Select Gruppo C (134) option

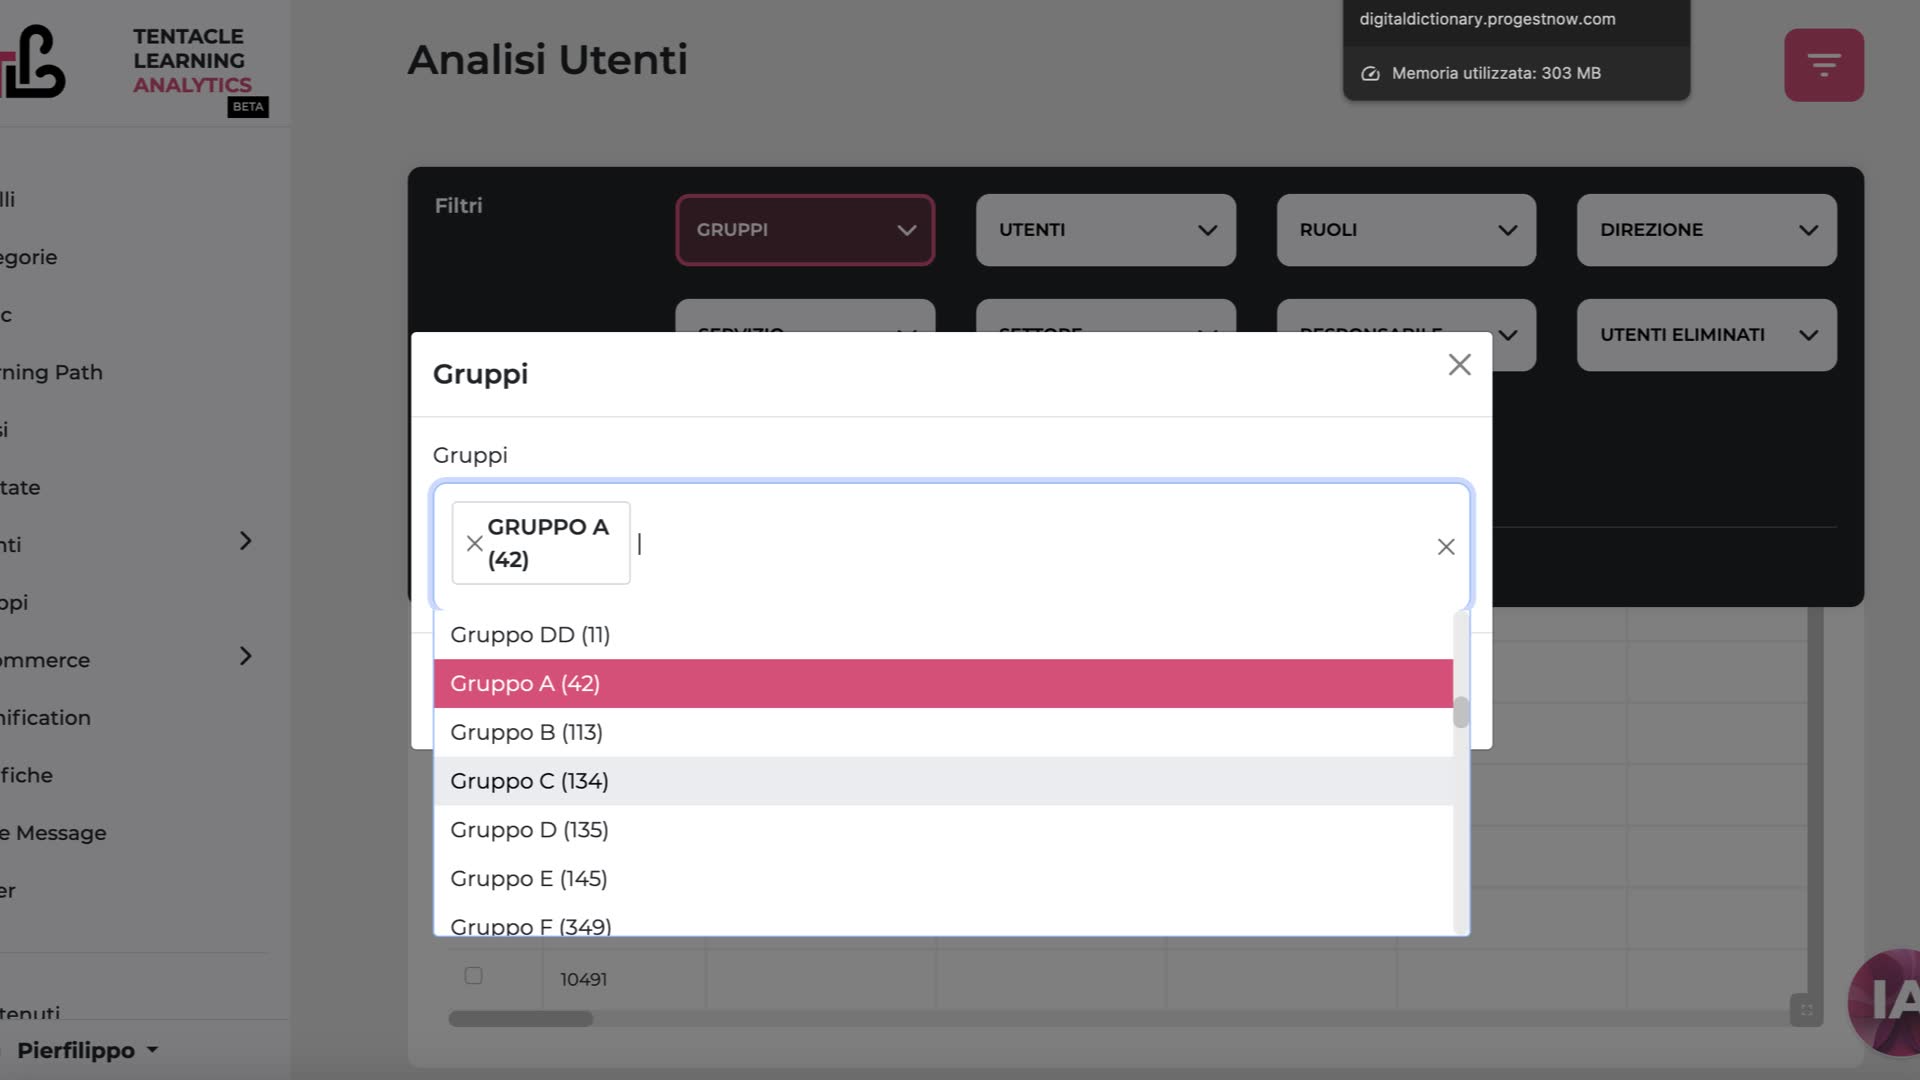(x=529, y=781)
